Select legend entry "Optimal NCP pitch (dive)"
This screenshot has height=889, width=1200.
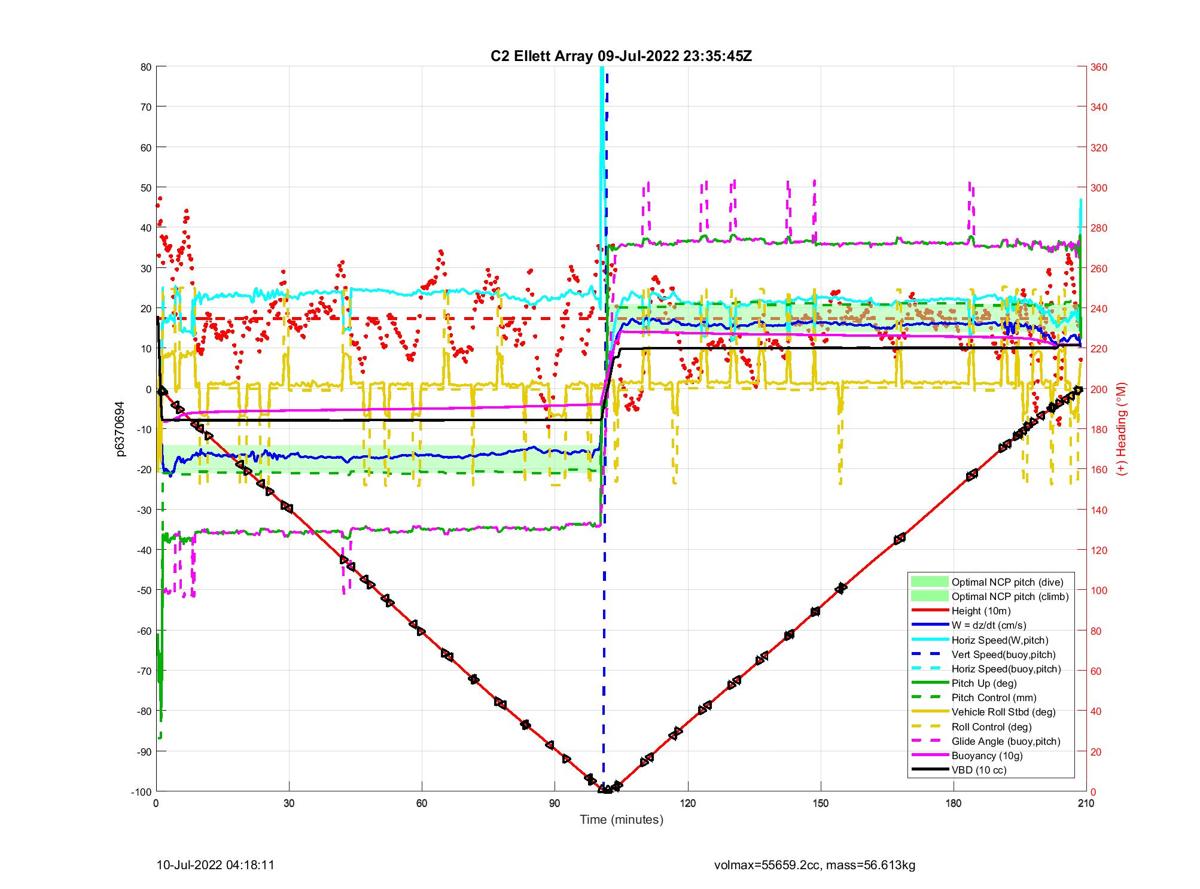click(1008, 582)
